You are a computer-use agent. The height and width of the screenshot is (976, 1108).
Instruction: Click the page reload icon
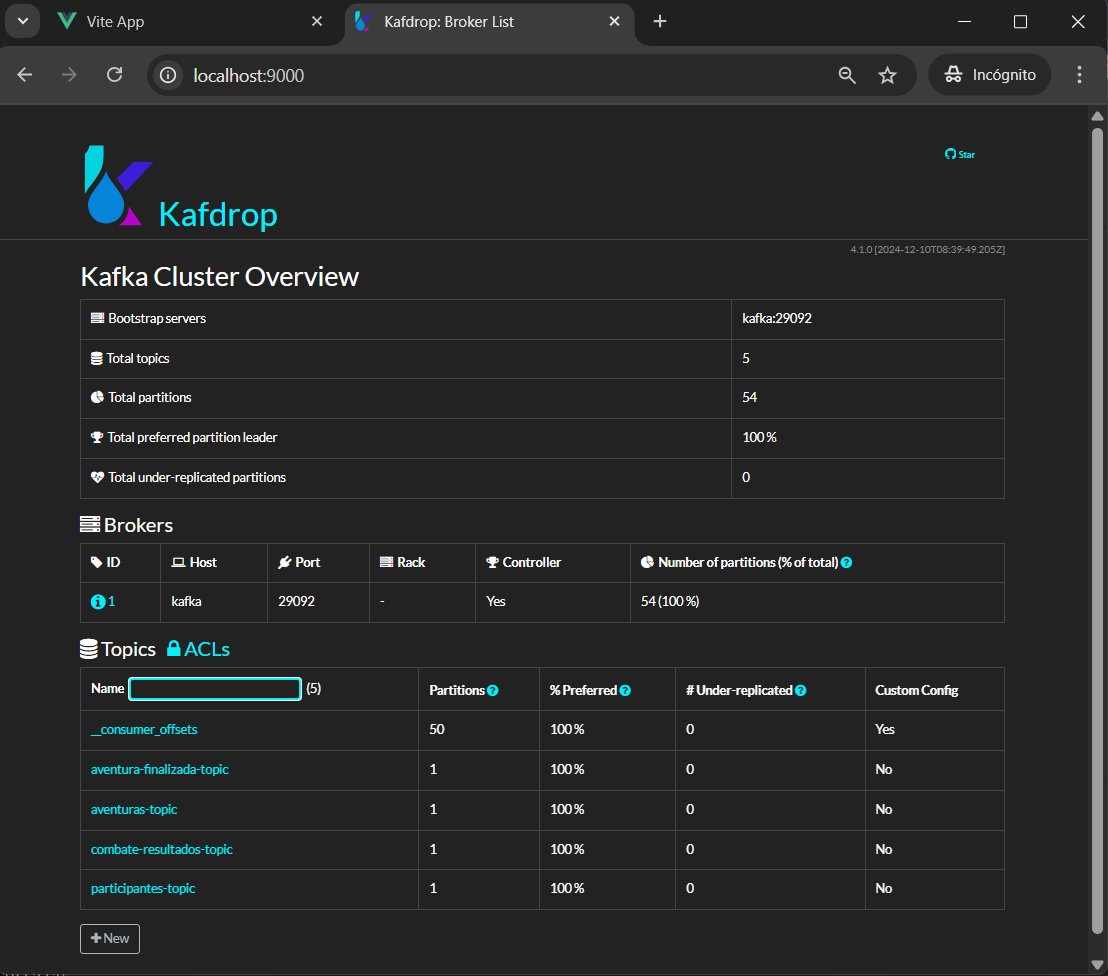click(114, 74)
